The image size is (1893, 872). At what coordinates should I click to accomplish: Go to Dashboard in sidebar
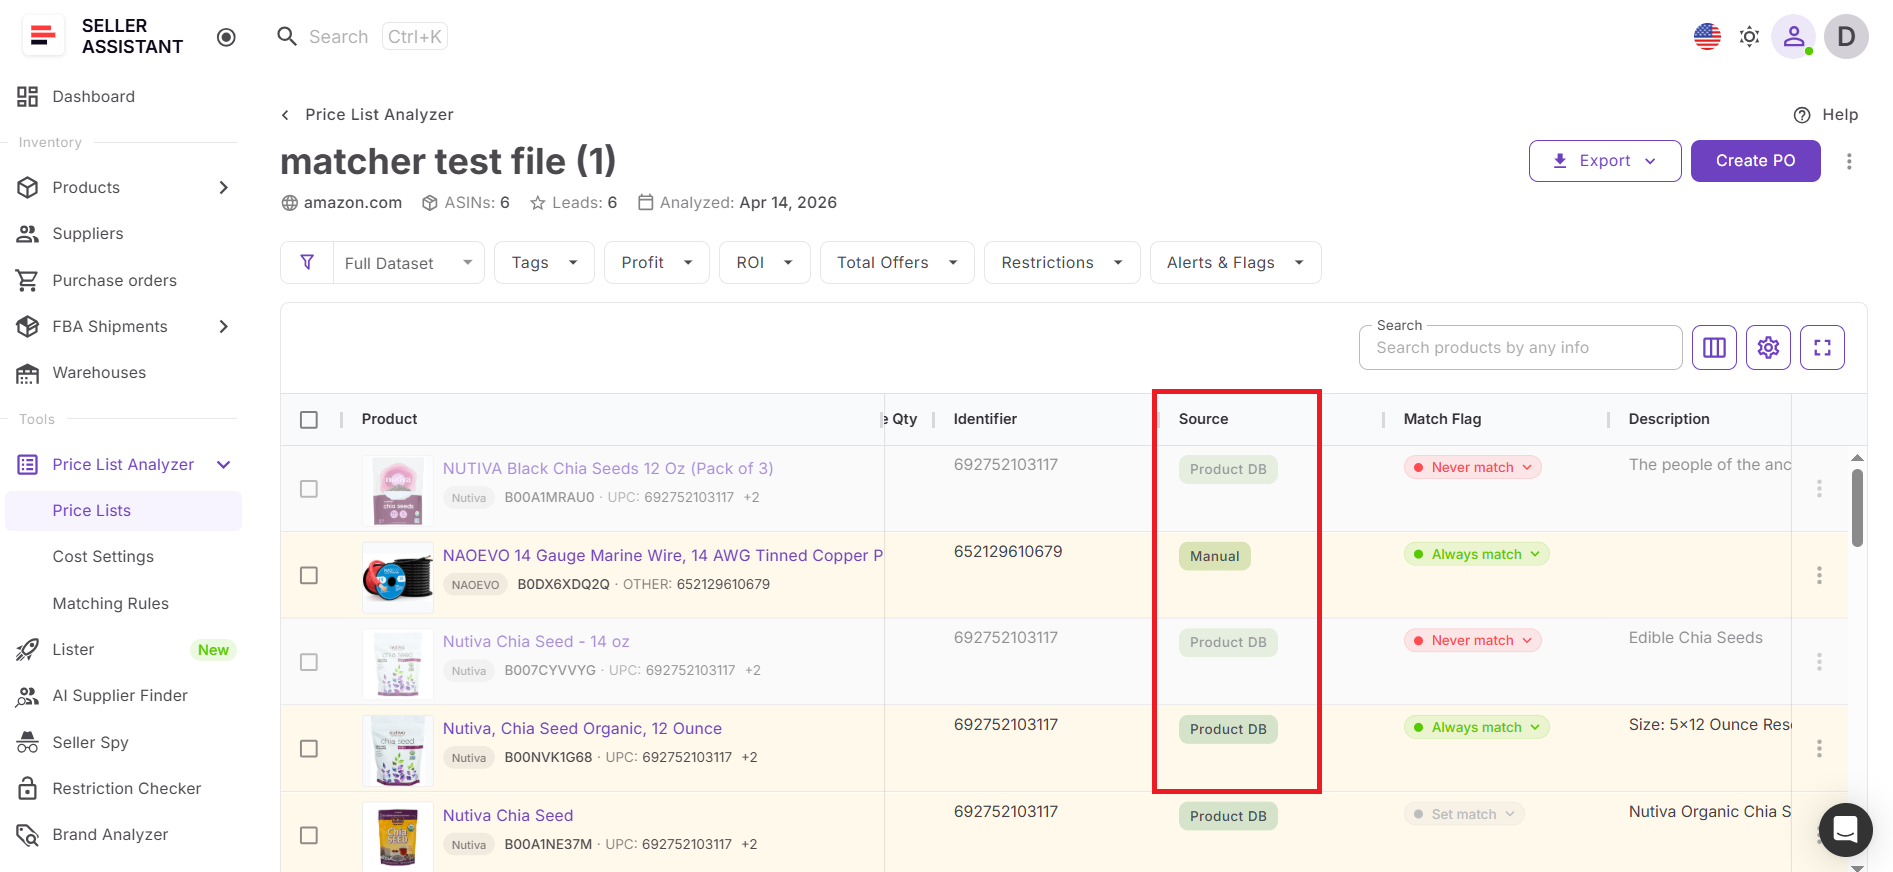93,96
